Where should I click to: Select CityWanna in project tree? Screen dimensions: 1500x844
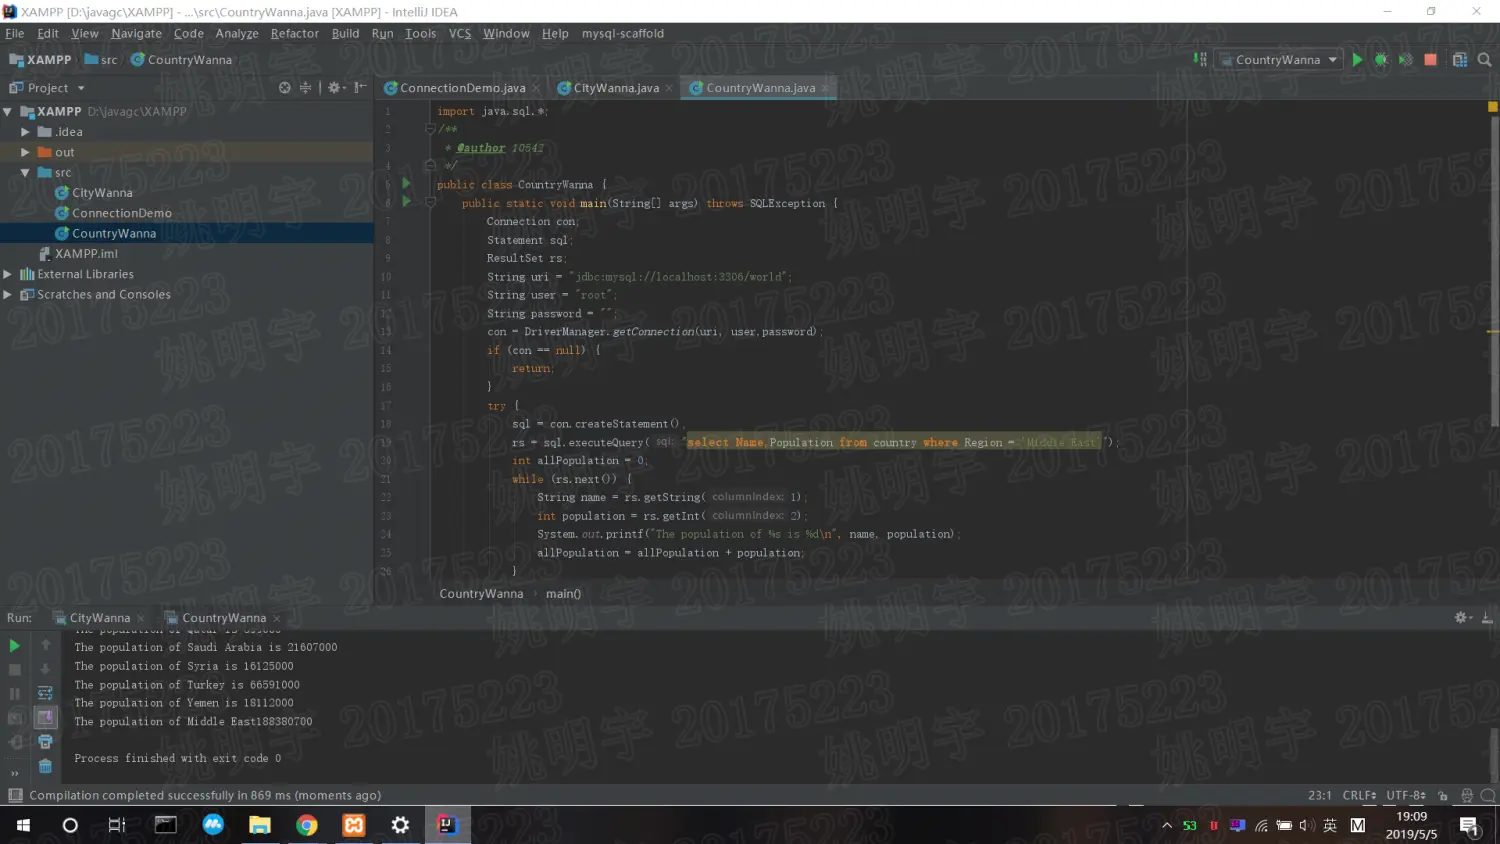102,193
